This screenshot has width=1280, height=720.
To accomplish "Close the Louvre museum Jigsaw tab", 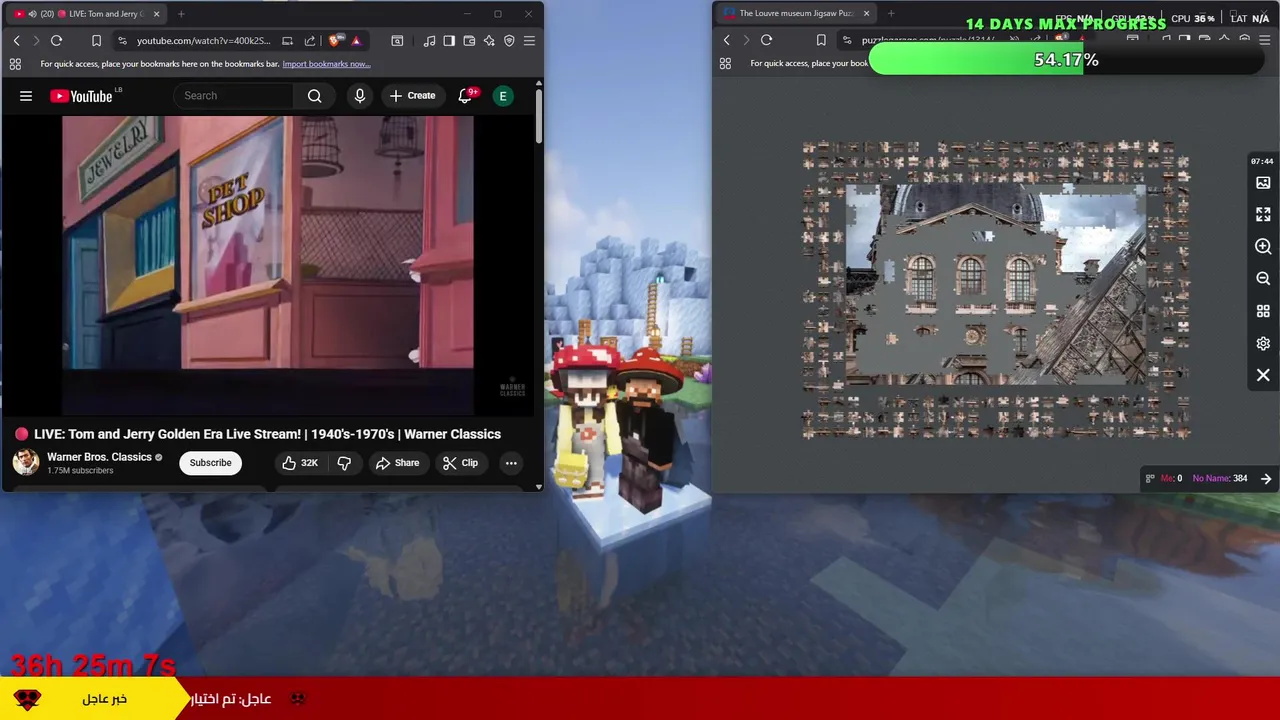I will tap(866, 14).
